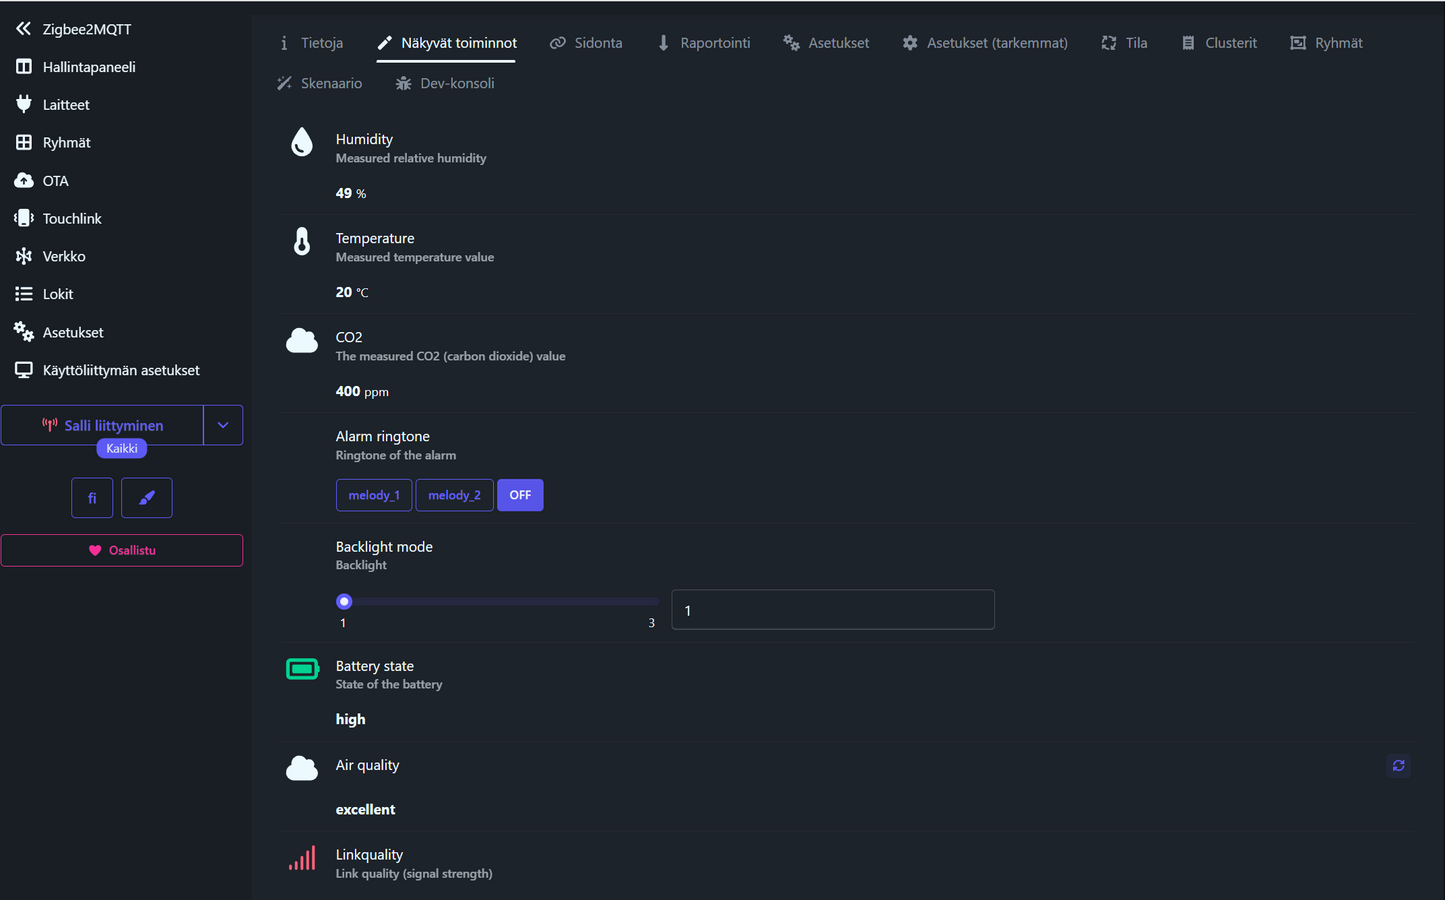Click the Laitteet plug icon

coord(24,104)
